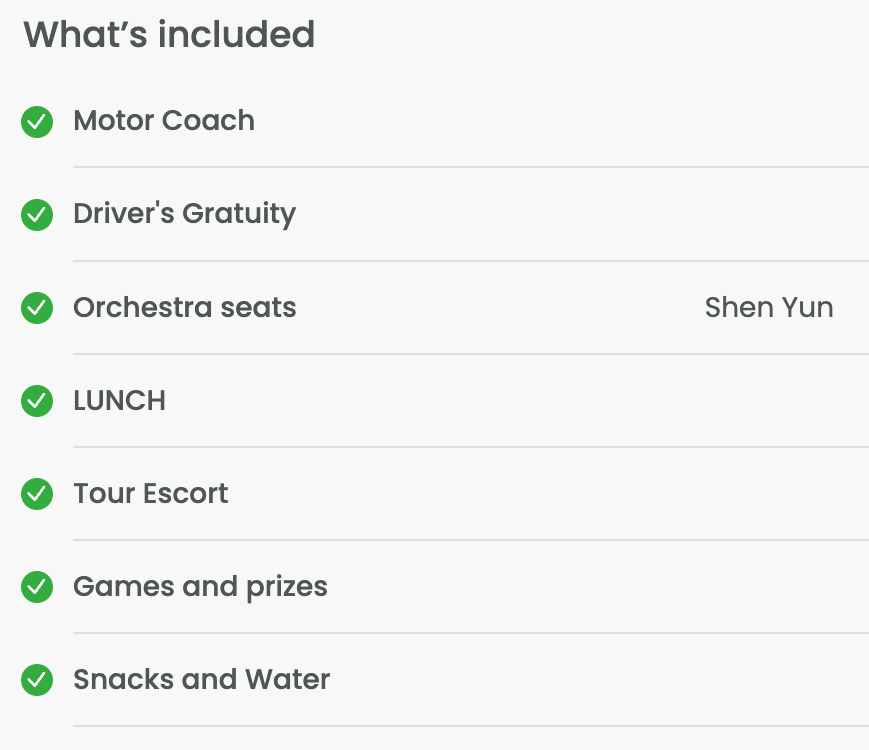This screenshot has width=869, height=750.
Task: Click the divider line below LUNCH
Action: [470, 446]
